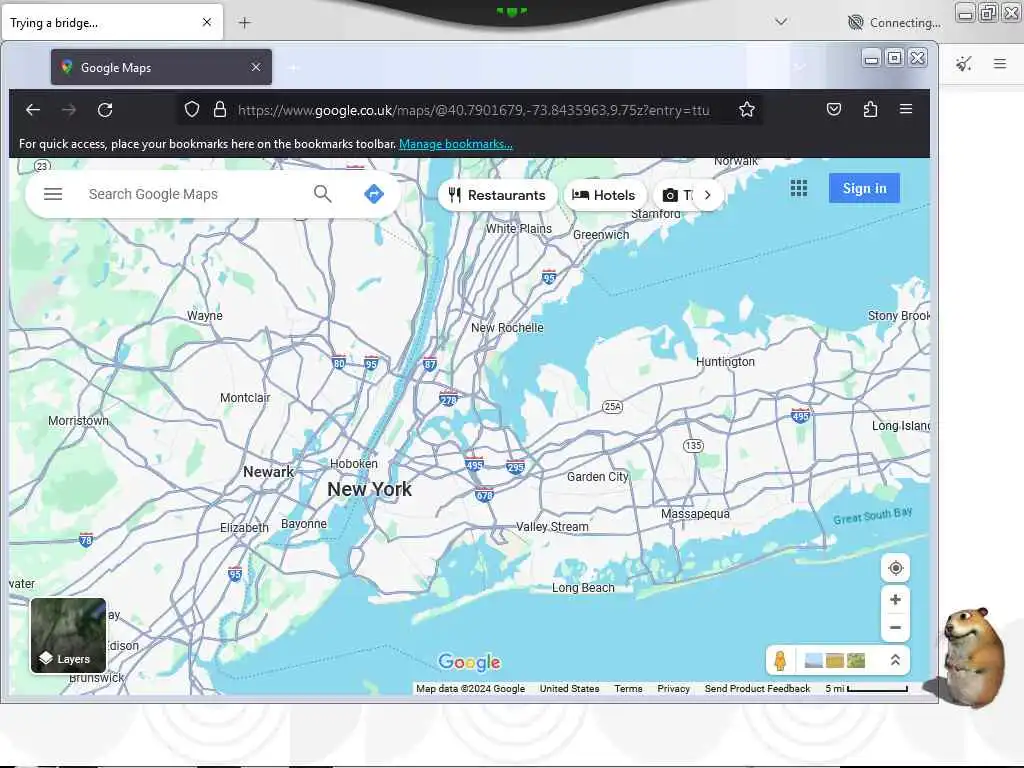
Task: Click the search magnifier icon in Maps
Action: (x=323, y=193)
